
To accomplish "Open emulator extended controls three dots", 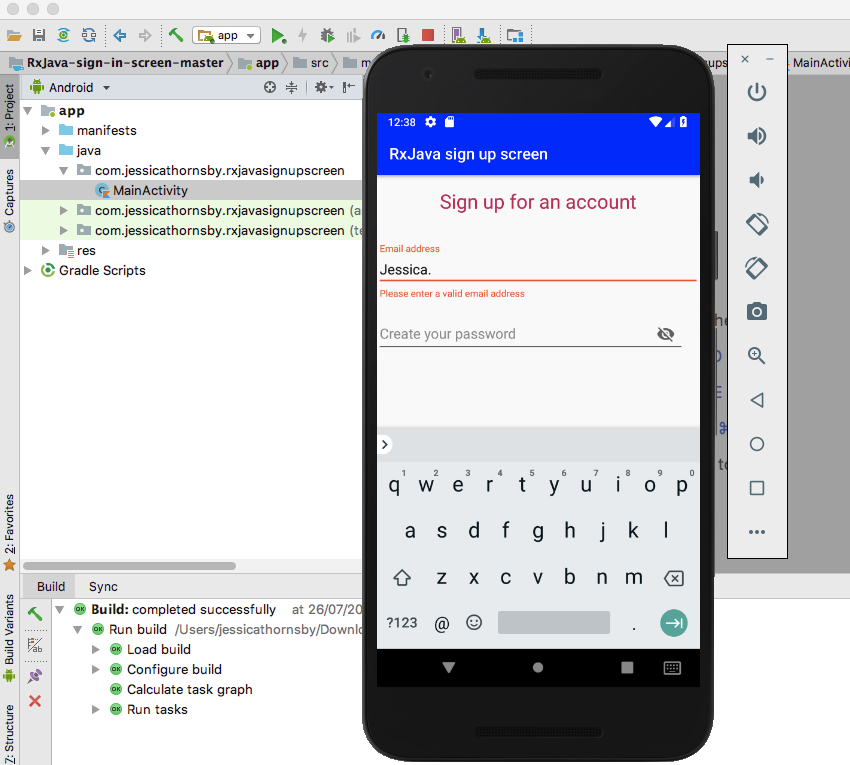I will pyautogui.click(x=757, y=532).
